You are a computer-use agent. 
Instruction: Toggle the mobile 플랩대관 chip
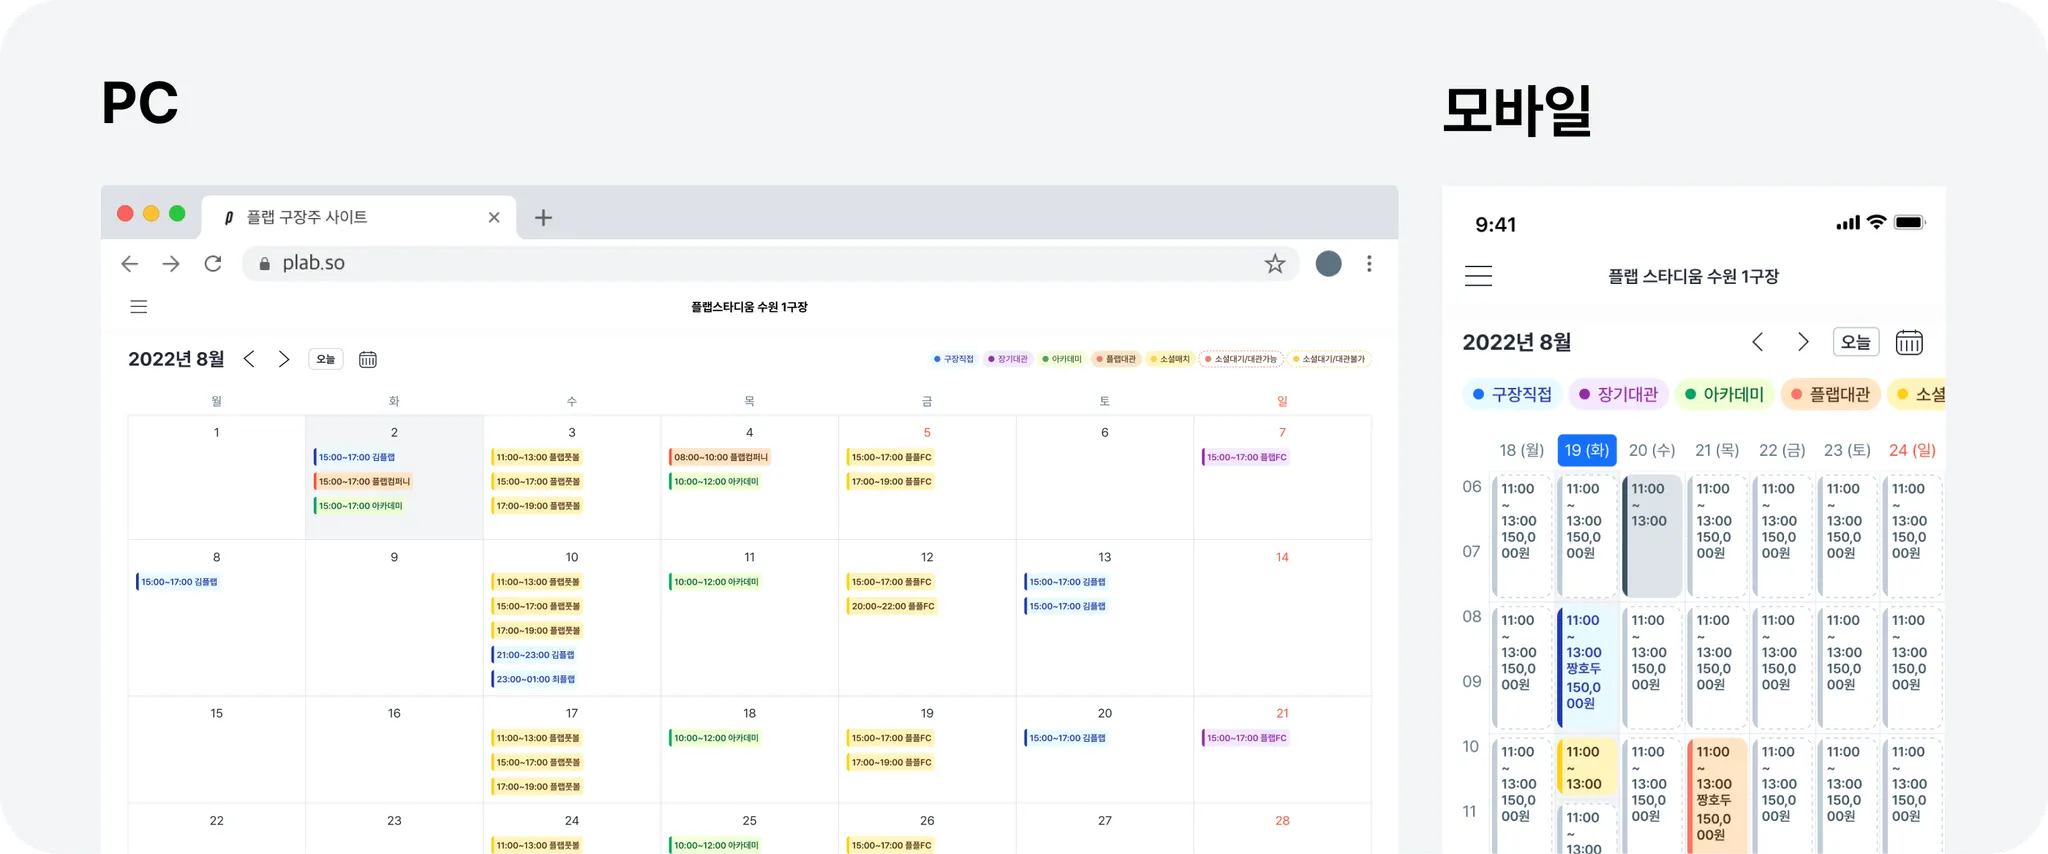[1830, 394]
